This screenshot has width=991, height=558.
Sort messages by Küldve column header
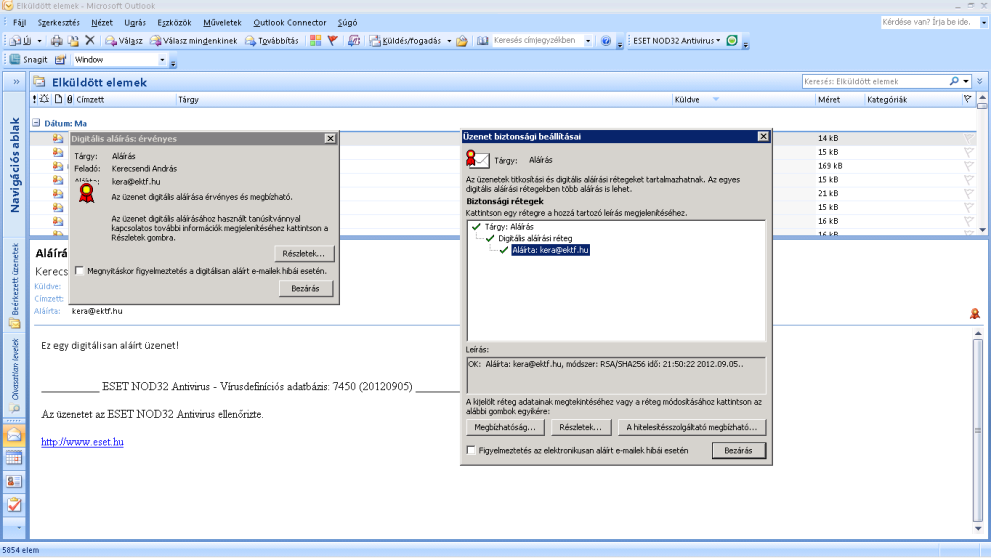pyautogui.click(x=686, y=99)
